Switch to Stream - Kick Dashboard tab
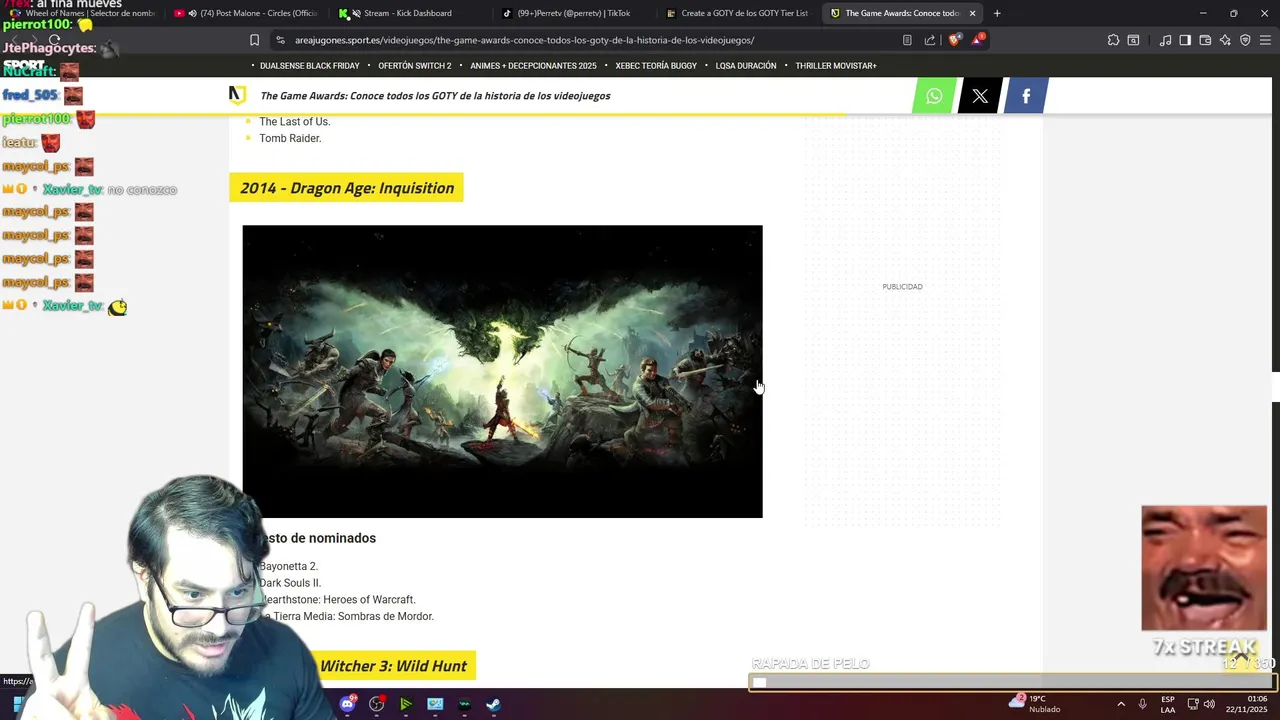1280x720 pixels. click(408, 13)
